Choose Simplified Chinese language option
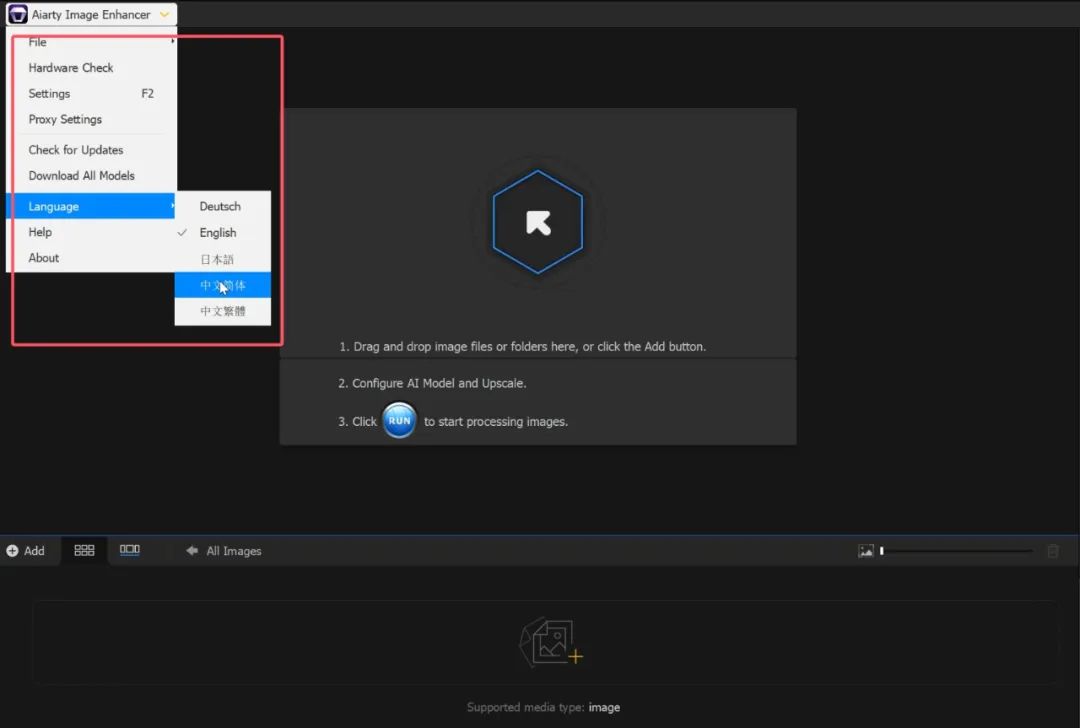This screenshot has width=1080, height=728. point(222,285)
